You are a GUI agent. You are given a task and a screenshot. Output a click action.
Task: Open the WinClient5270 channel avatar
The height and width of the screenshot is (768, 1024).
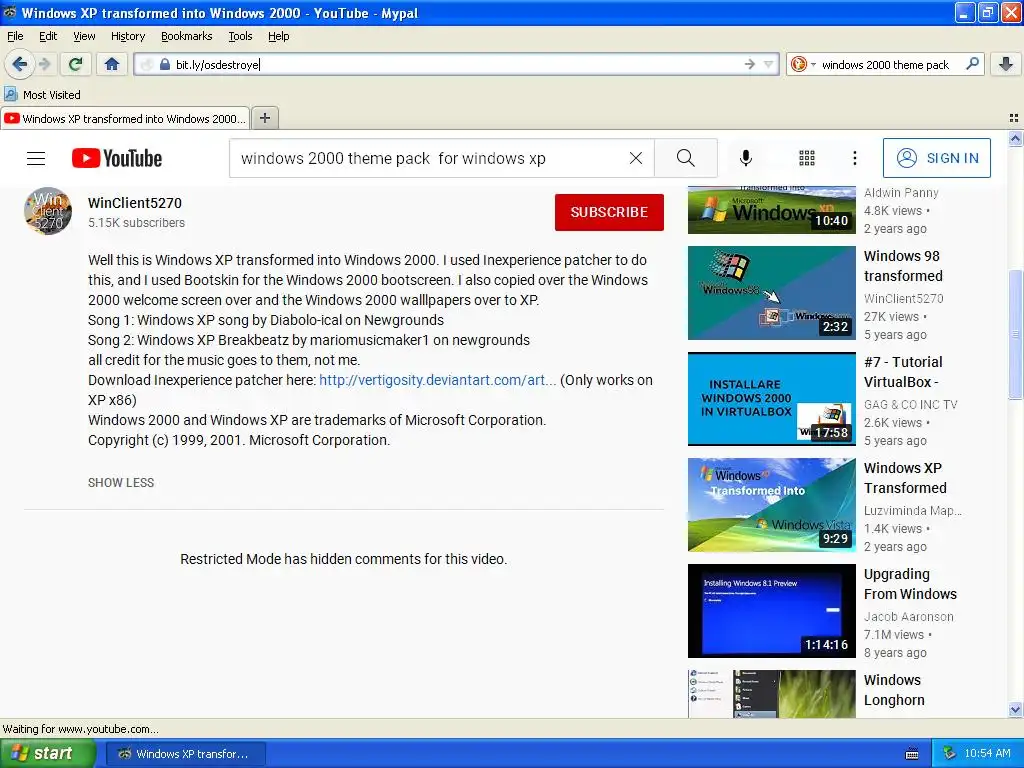point(48,212)
